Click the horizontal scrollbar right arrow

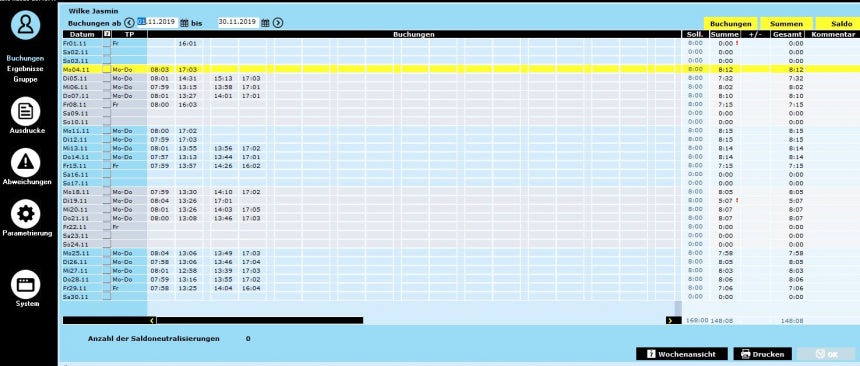670,320
